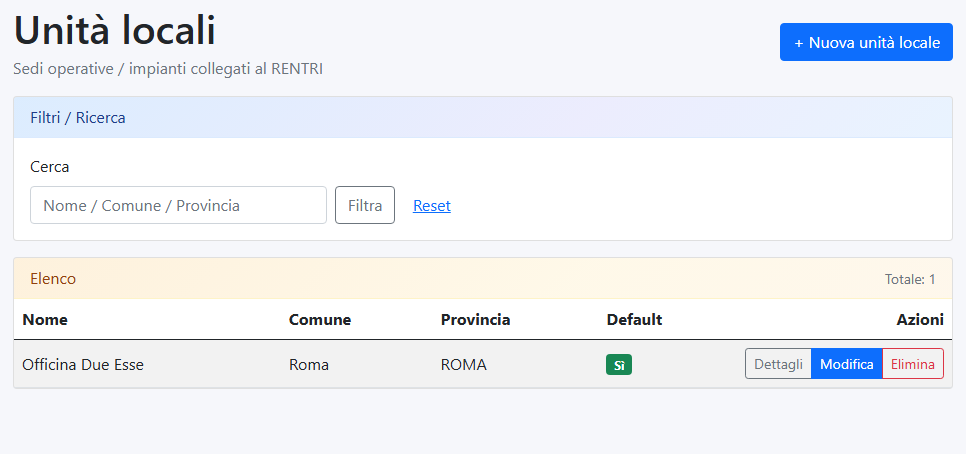Edit Officina Due Esse with Modifica

846,364
